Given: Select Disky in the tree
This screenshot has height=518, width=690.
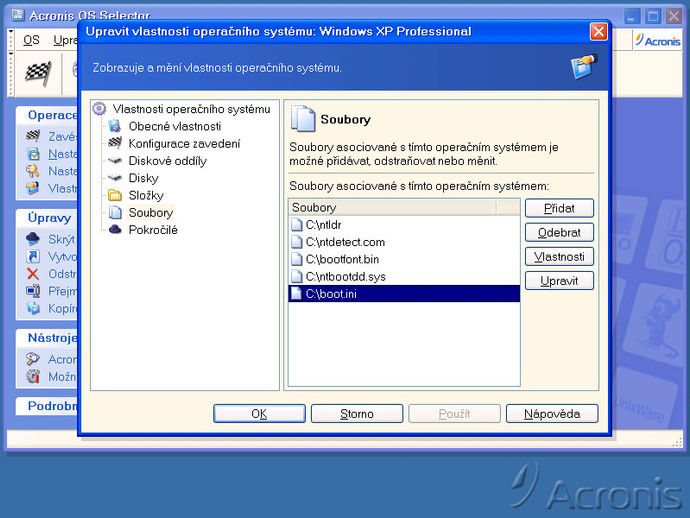Looking at the screenshot, I should click(x=143, y=178).
